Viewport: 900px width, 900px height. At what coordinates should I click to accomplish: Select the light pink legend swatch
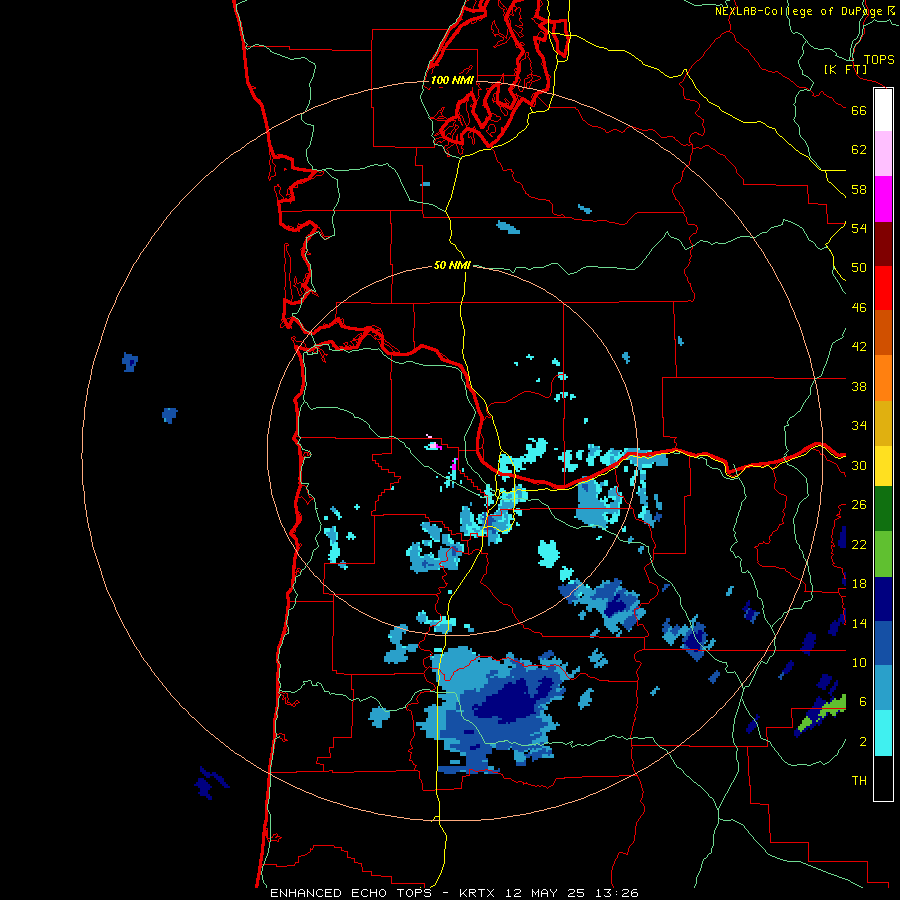(x=883, y=154)
